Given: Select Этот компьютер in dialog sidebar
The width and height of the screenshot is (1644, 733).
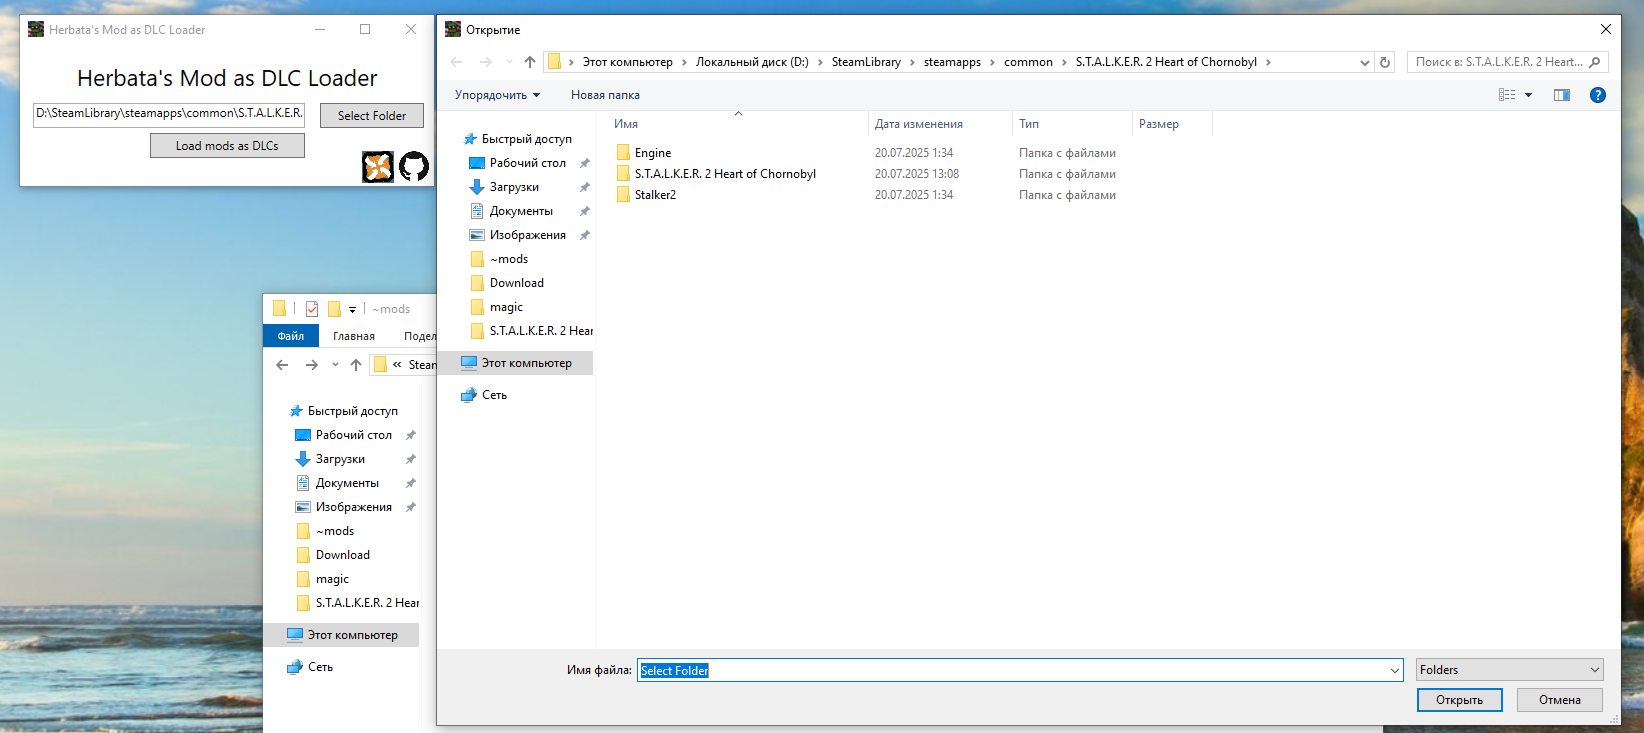Looking at the screenshot, I should pyautogui.click(x=527, y=363).
